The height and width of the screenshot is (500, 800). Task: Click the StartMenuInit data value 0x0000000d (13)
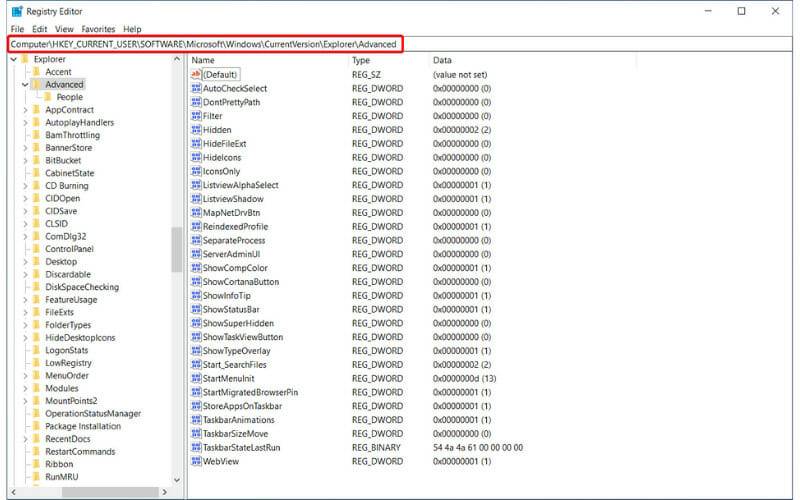[464, 378]
